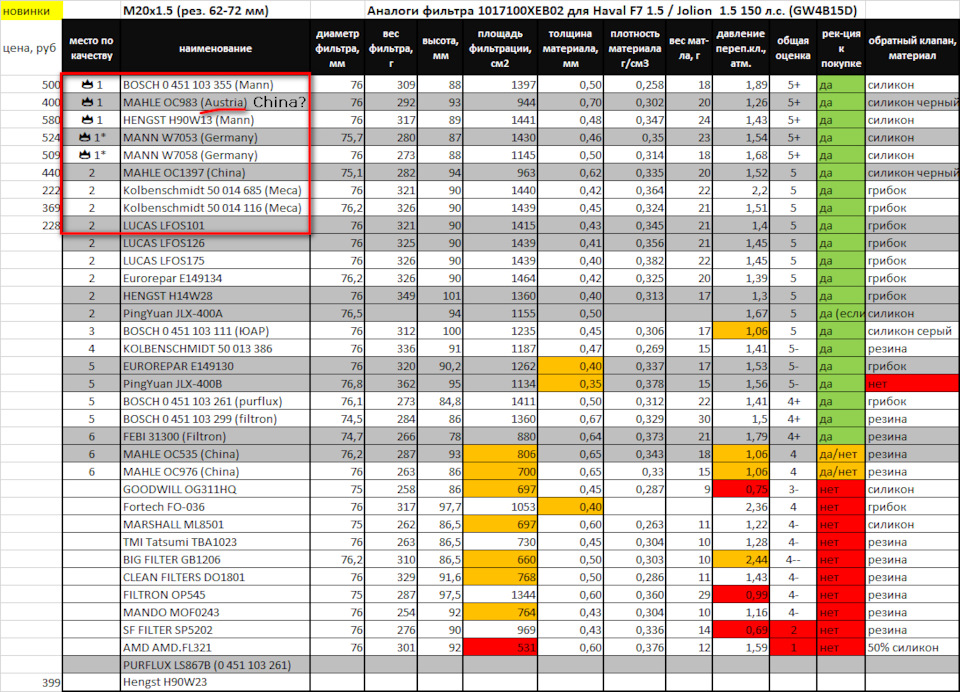Screen dimensions: 960x692
Task: Click the 'место по качеству' header cell
Action: click(x=91, y=48)
